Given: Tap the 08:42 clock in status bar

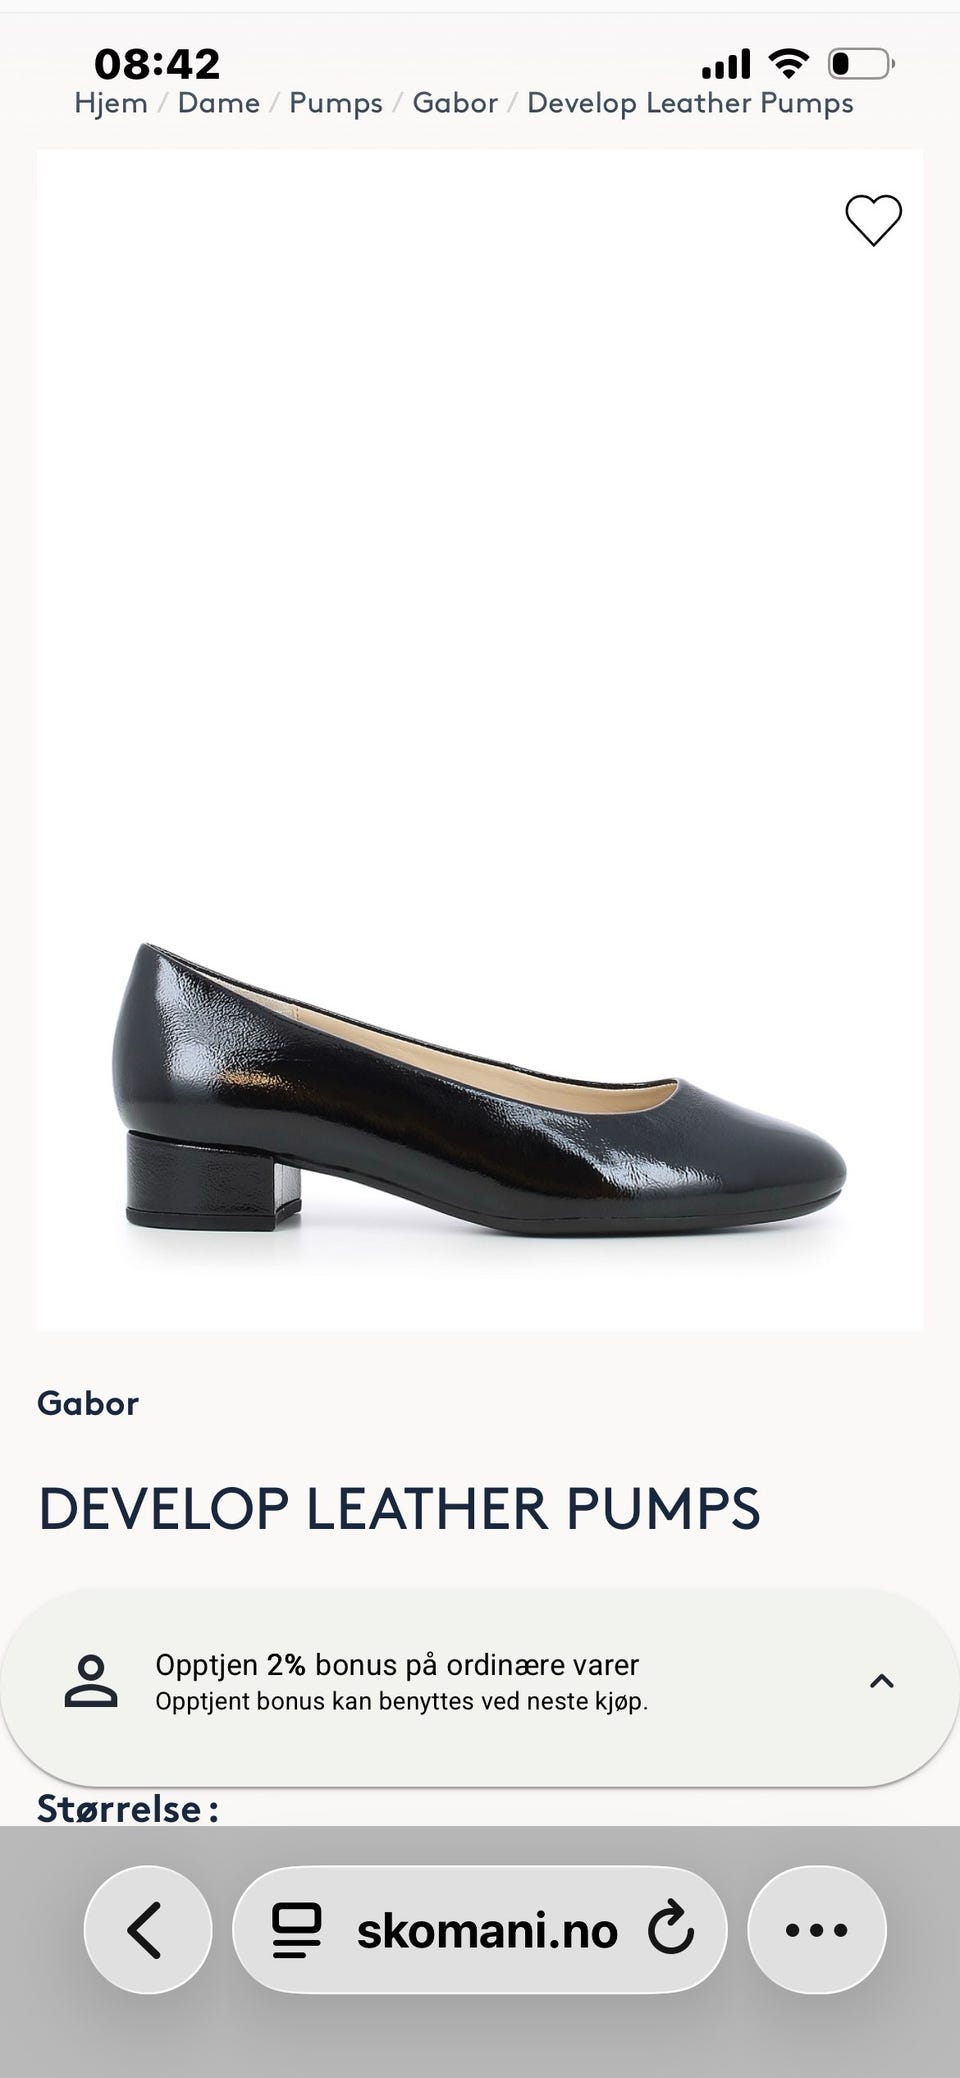Looking at the screenshot, I should pyautogui.click(x=157, y=65).
